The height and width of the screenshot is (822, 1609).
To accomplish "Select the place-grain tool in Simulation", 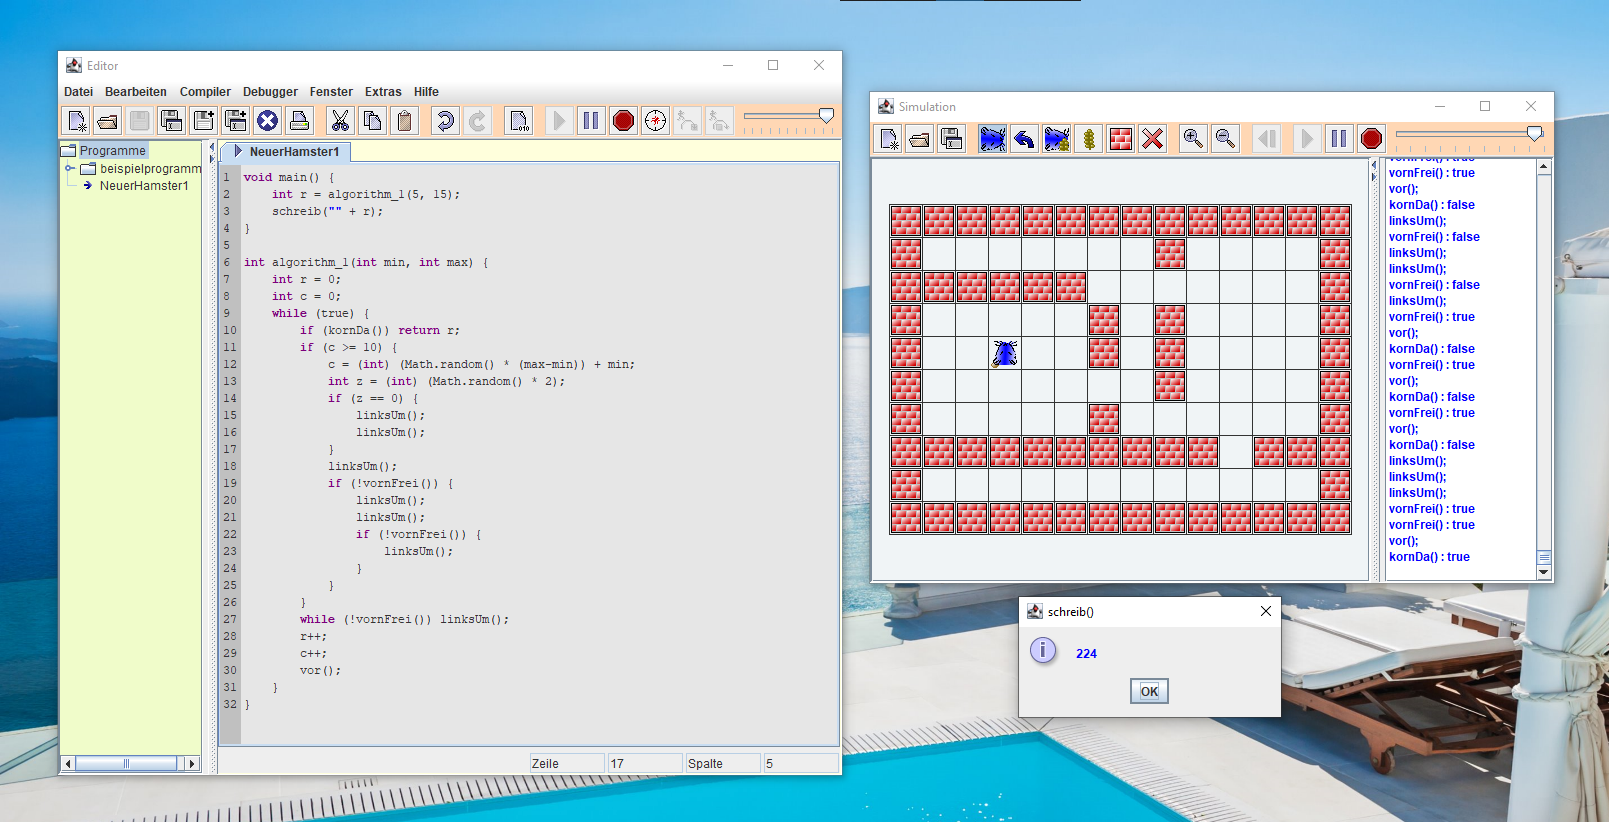I will (1089, 139).
